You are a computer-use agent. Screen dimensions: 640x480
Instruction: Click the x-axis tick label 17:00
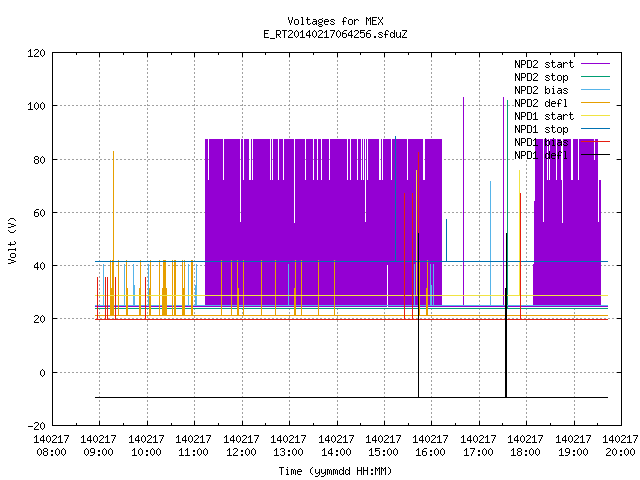[x=478, y=452]
